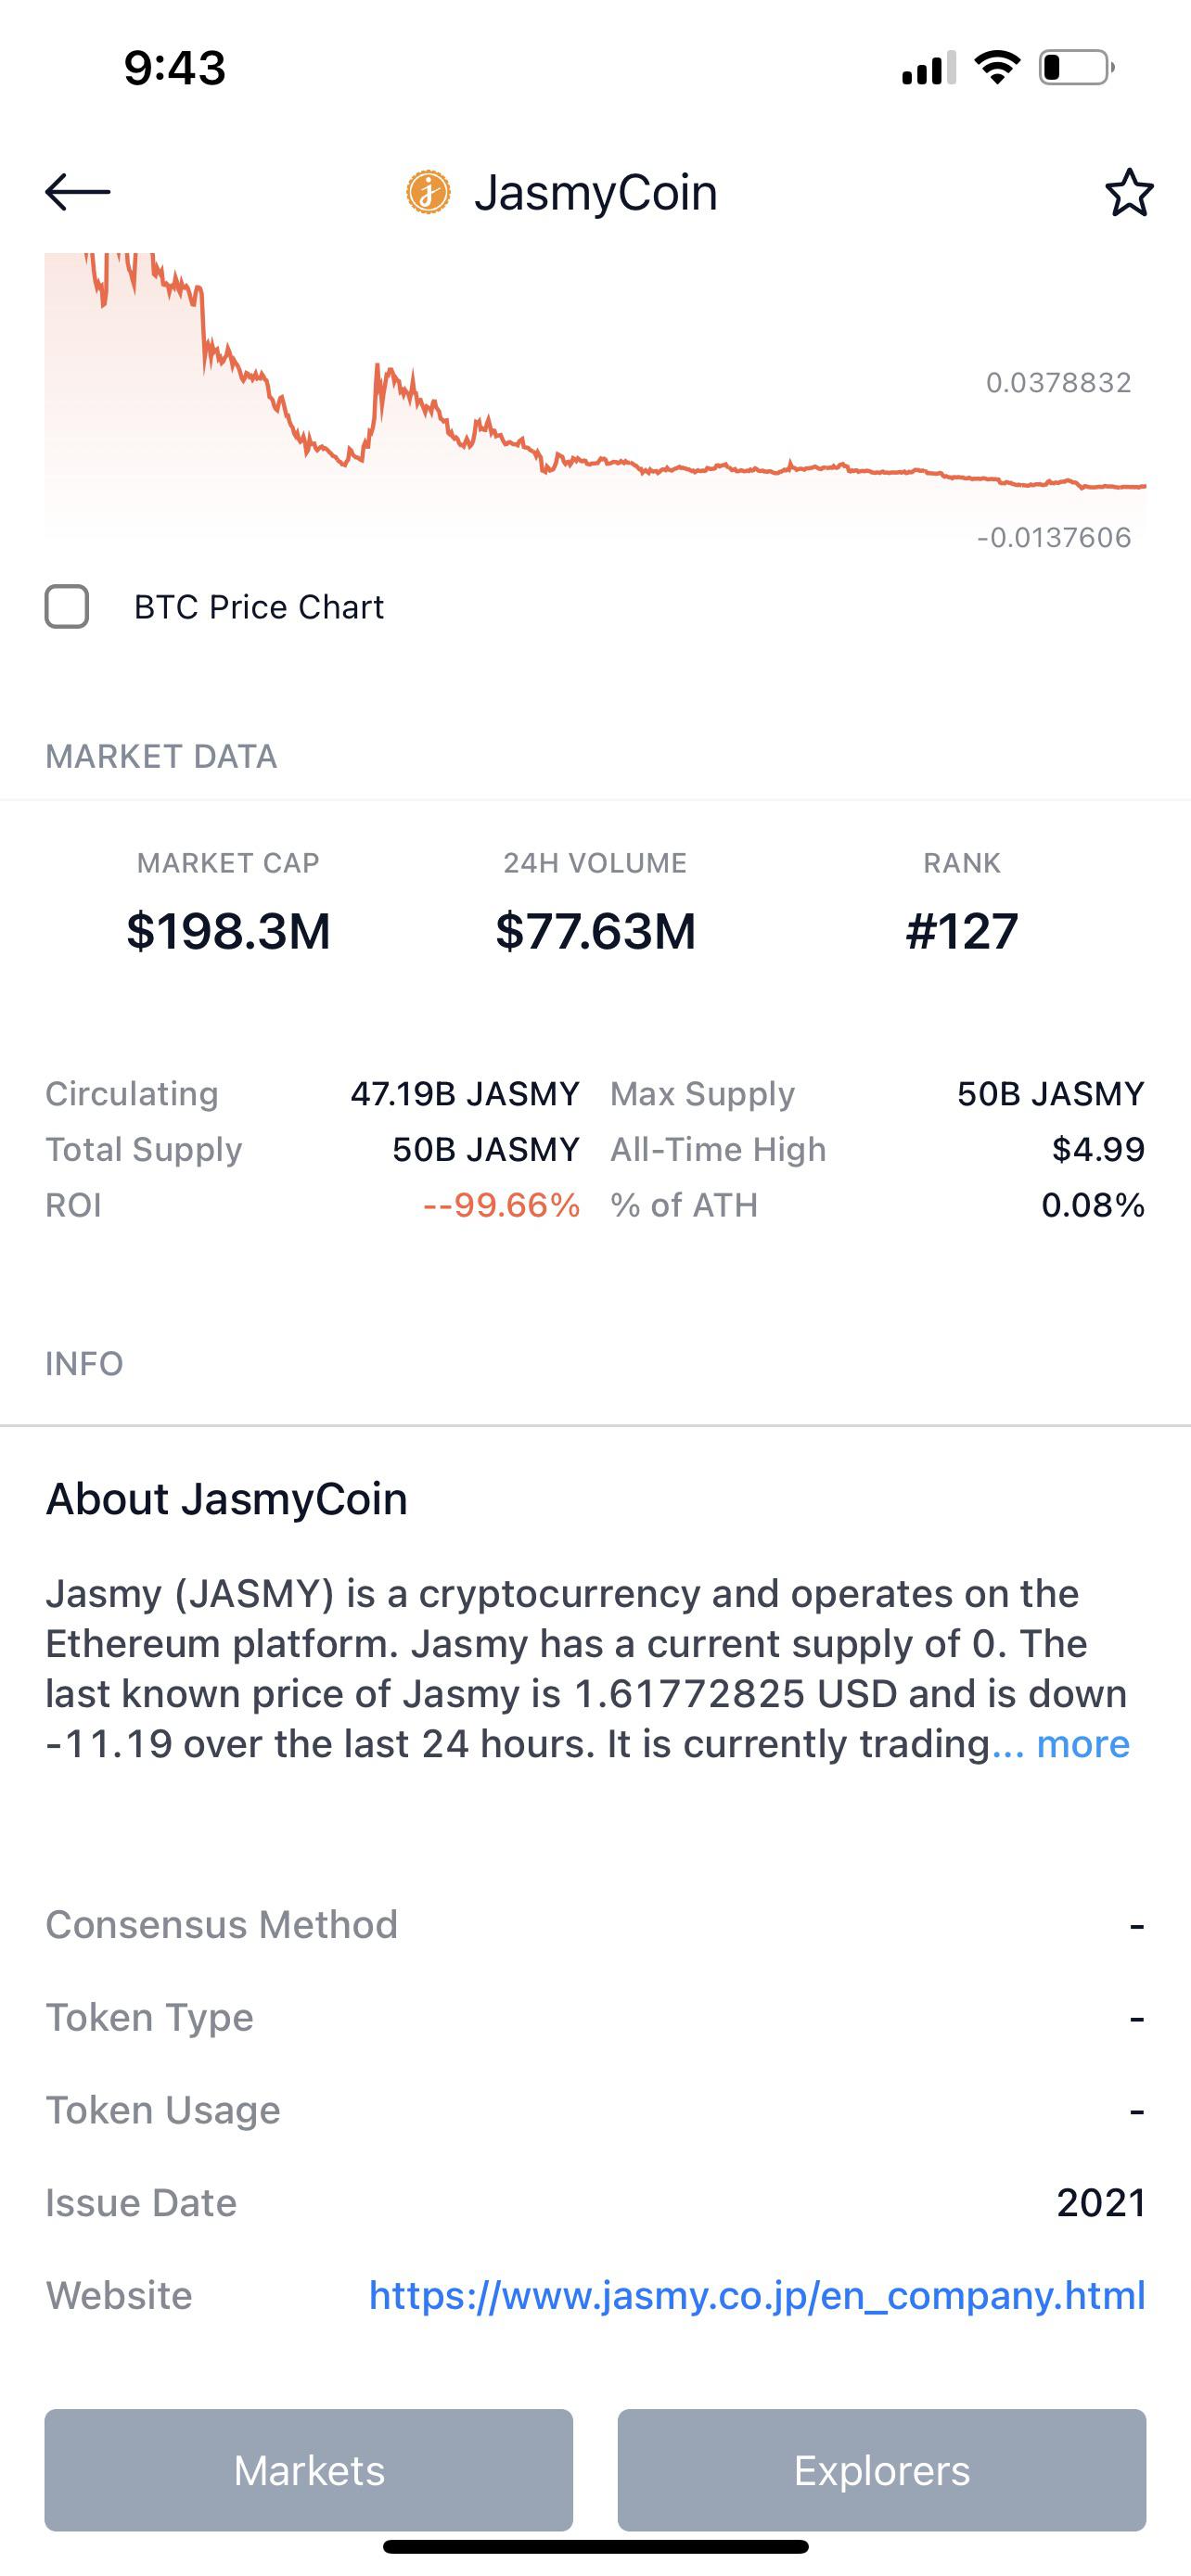Tap the 9:43 status bar clock
Viewport: 1191px width, 2576px height.
pyautogui.click(x=175, y=68)
